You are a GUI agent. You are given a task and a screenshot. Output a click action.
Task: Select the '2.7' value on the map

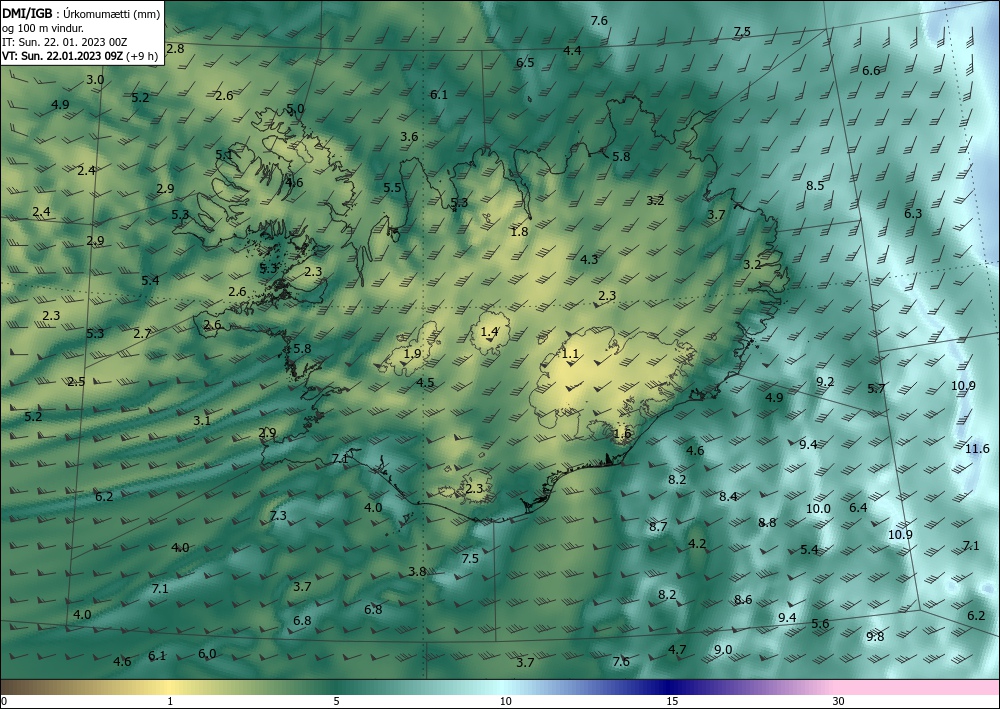point(142,333)
